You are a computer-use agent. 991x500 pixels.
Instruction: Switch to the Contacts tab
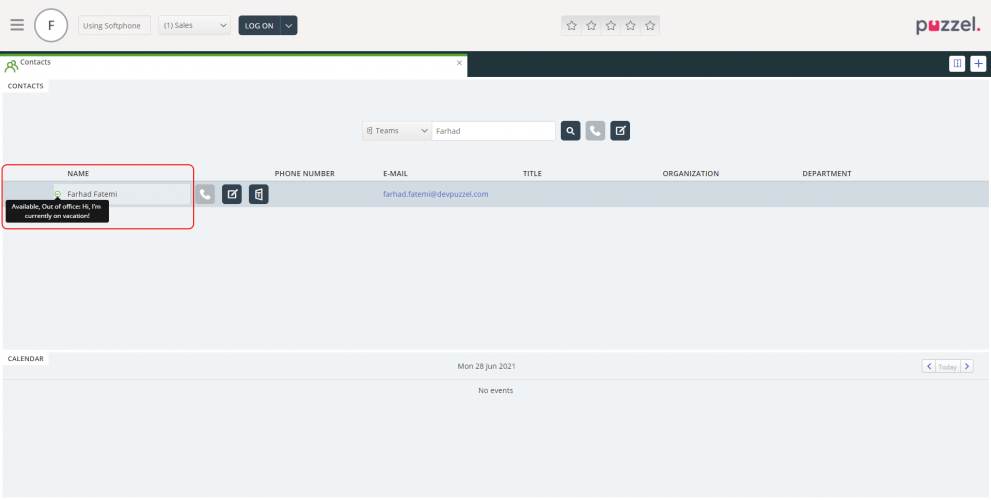(x=35, y=63)
